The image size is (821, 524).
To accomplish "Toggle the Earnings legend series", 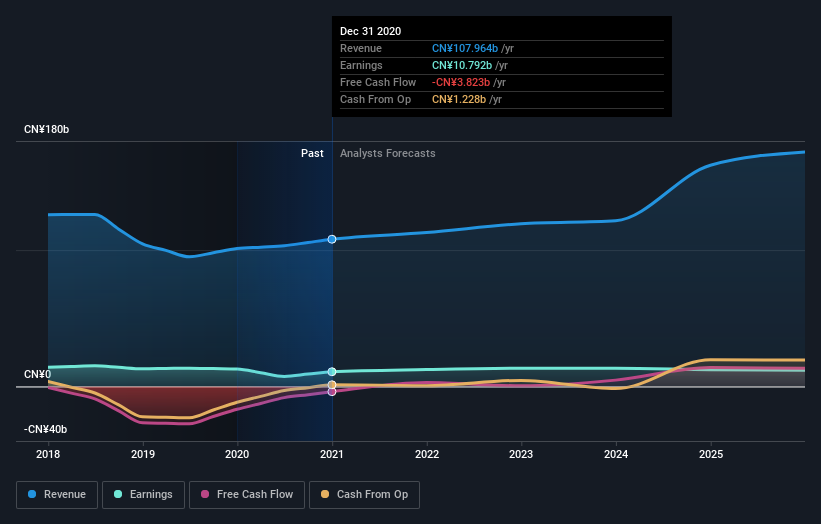I will point(143,495).
